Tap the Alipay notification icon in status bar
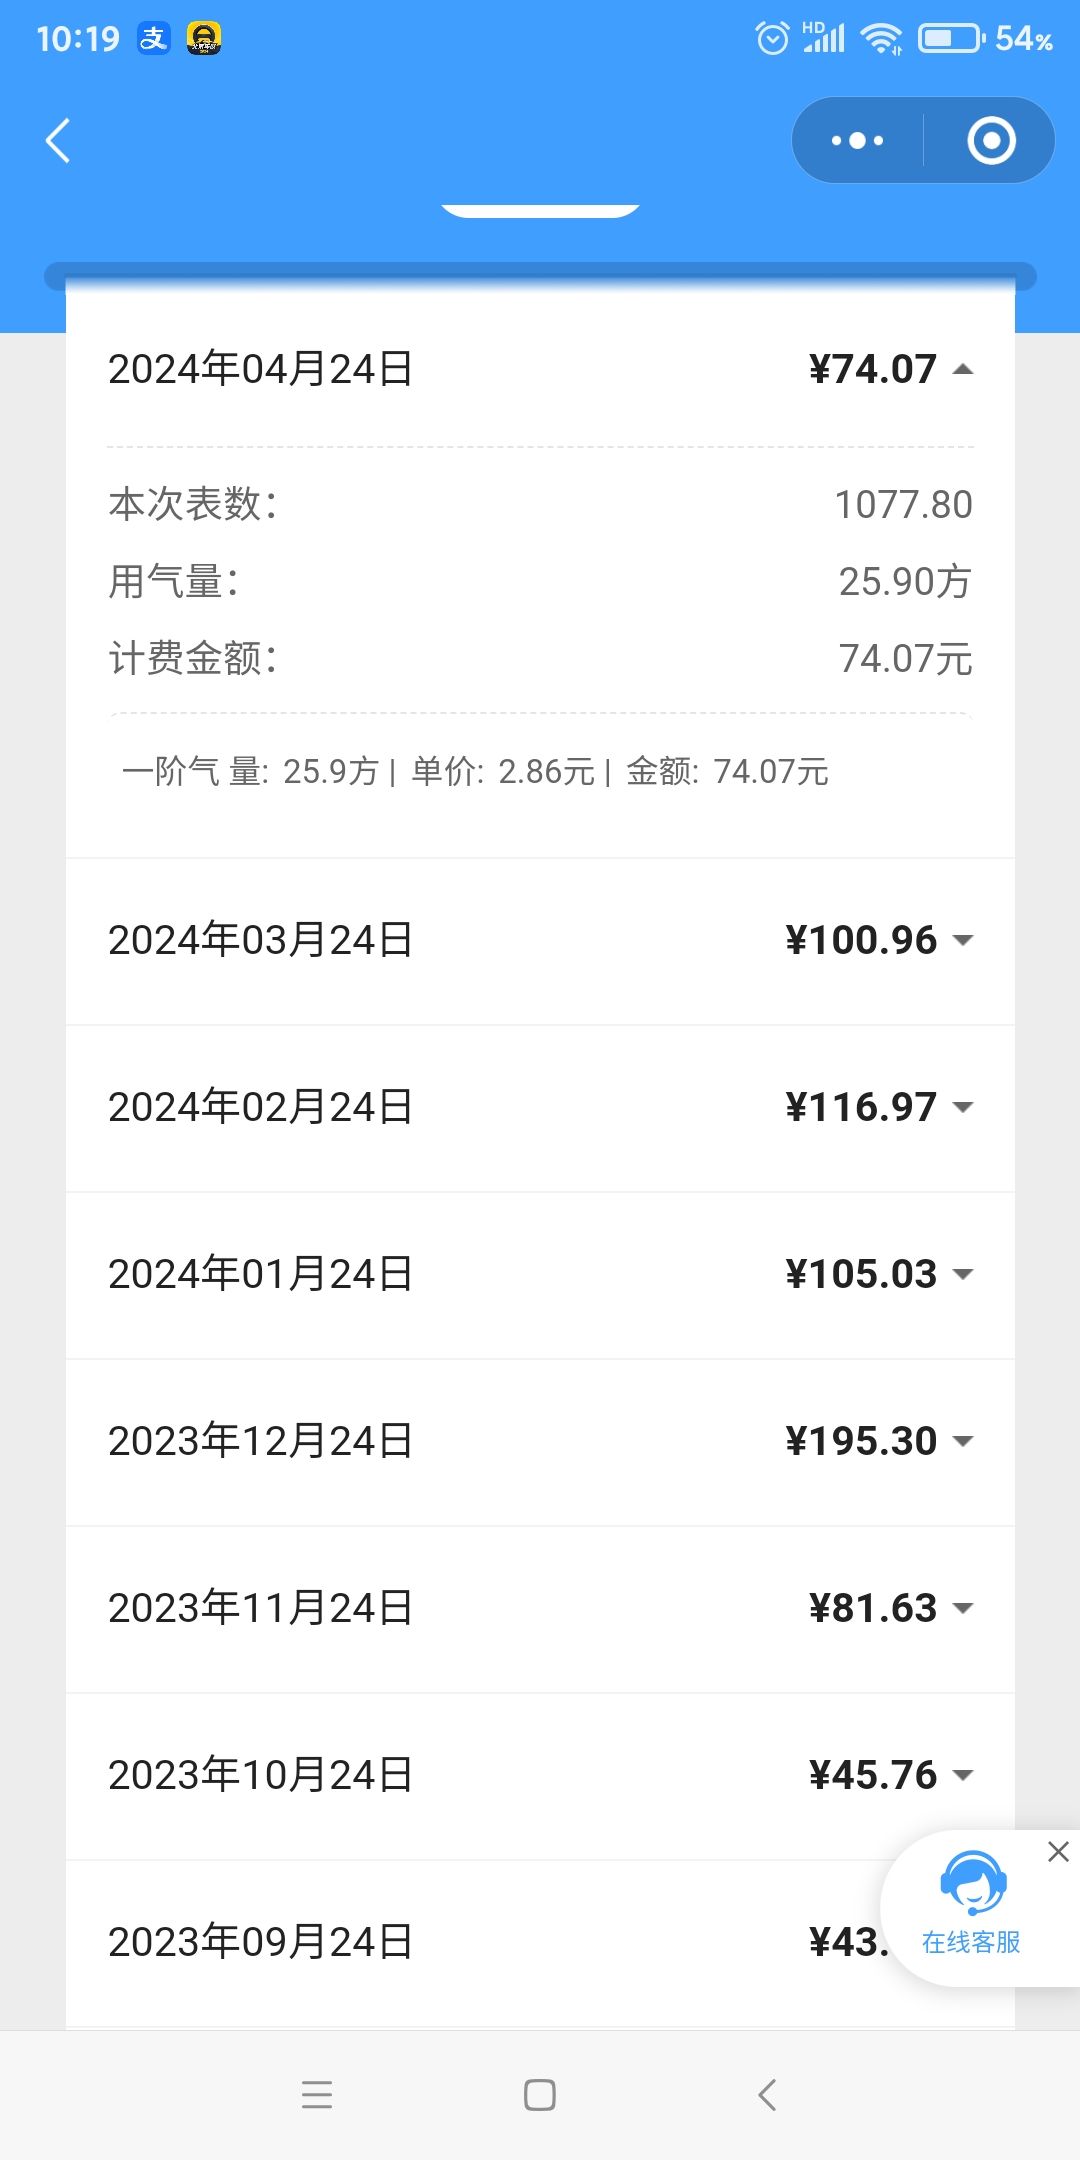 [154, 39]
